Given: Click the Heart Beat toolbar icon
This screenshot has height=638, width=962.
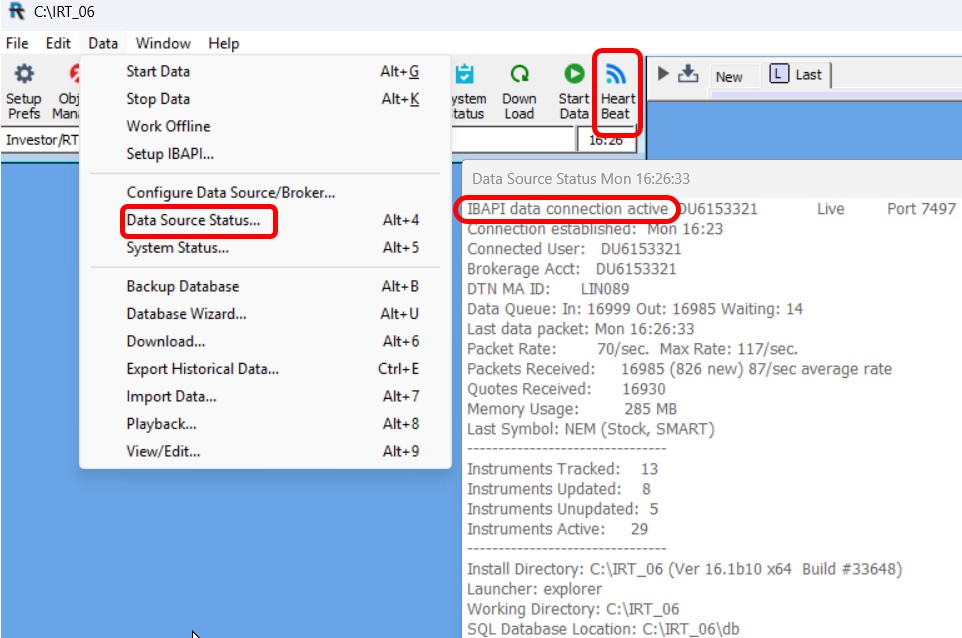Looking at the screenshot, I should (617, 75).
